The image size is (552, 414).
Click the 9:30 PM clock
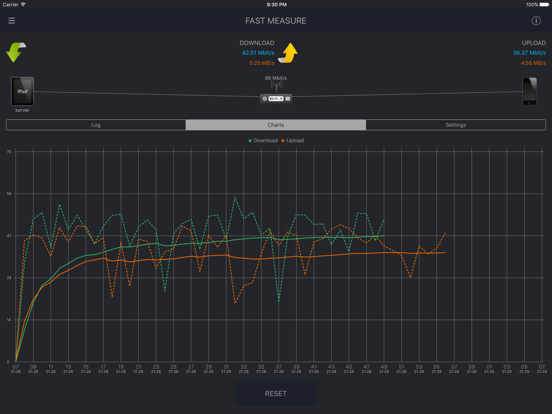coord(277,5)
